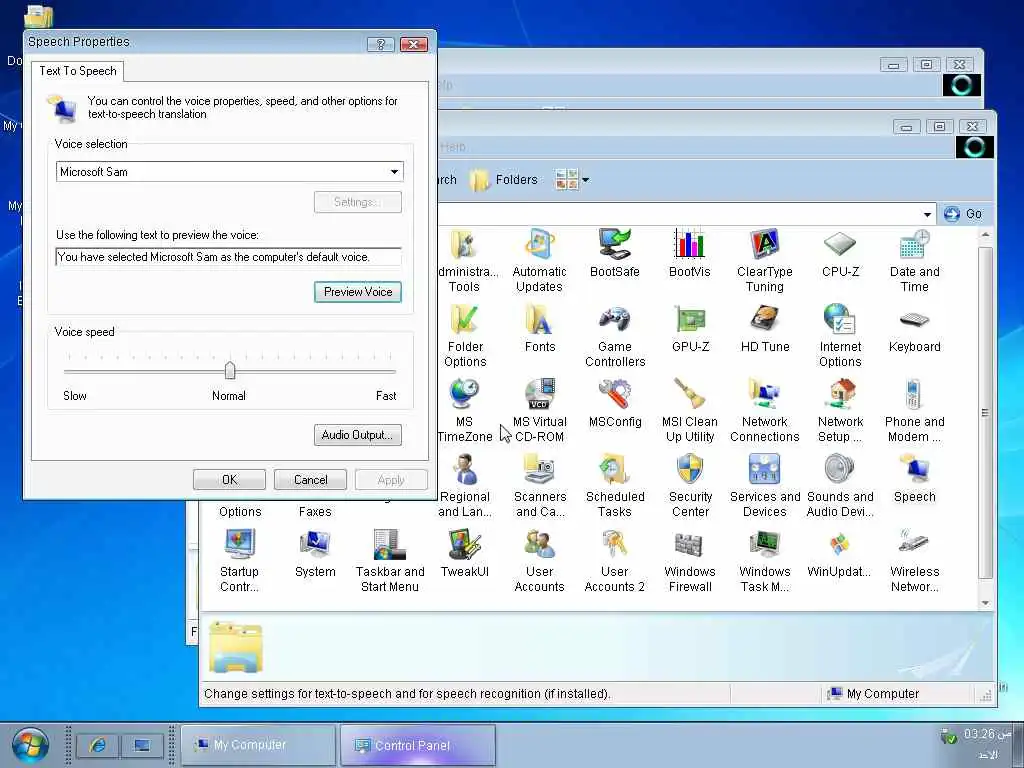The height and width of the screenshot is (768, 1024).
Task: Open MS TimeZone icon
Action: [x=464, y=411]
